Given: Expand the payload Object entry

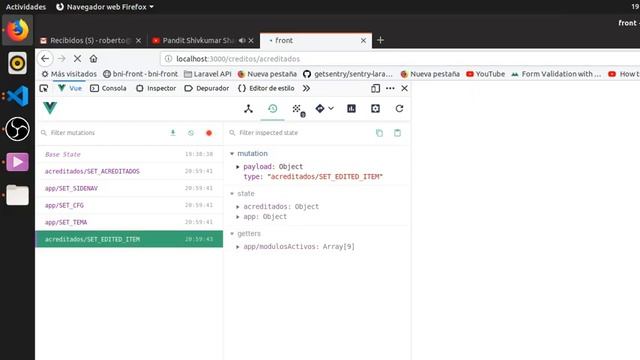Looking at the screenshot, I should [238, 167].
